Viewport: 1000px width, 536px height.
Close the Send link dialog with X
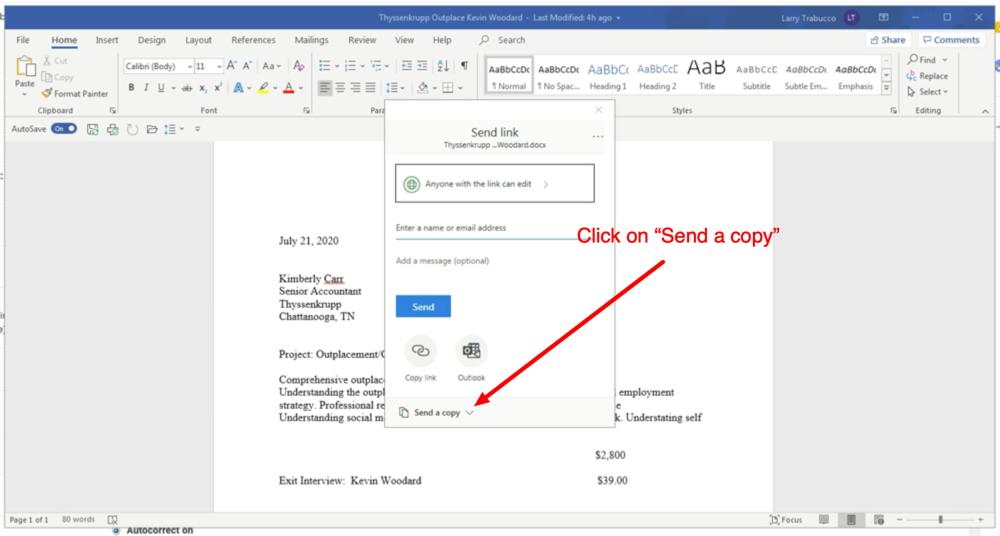coord(598,110)
